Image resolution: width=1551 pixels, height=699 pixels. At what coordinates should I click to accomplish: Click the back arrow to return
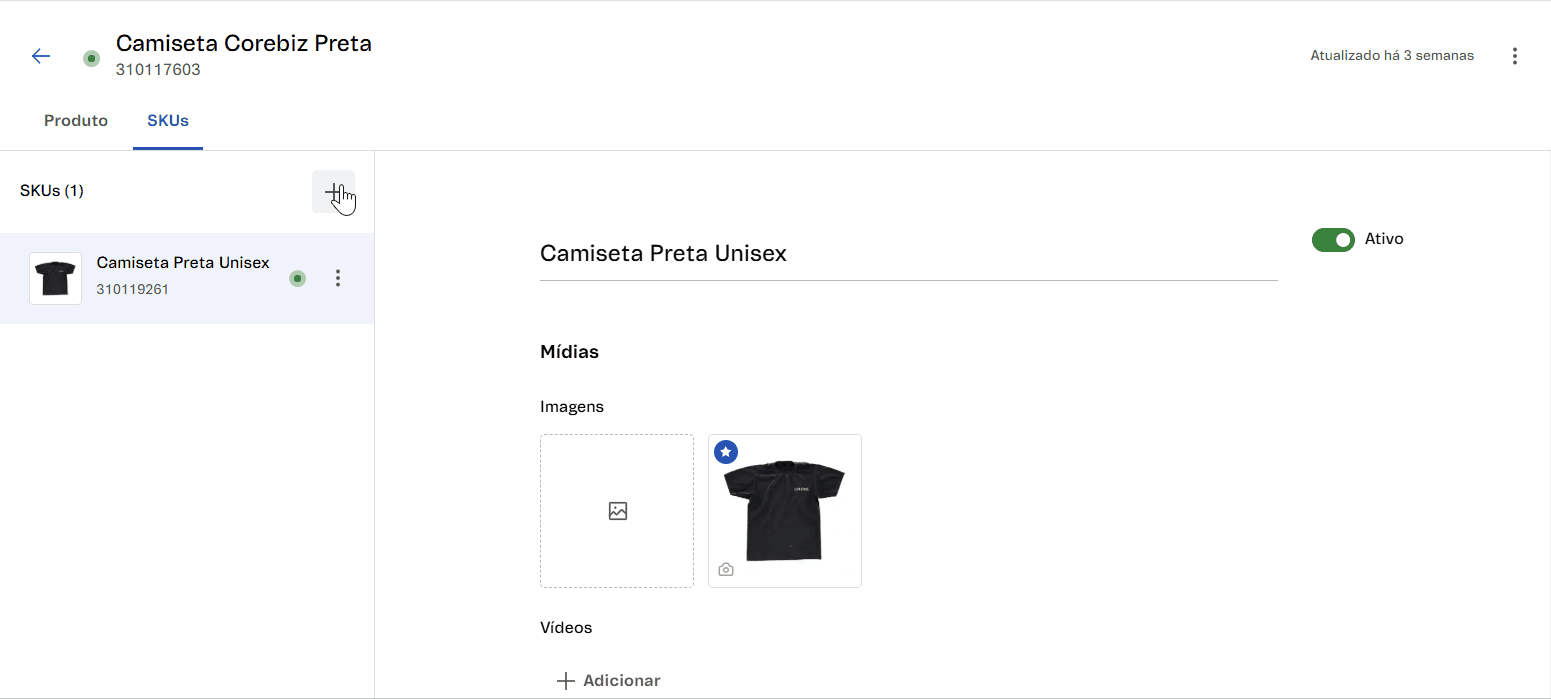[x=40, y=56]
